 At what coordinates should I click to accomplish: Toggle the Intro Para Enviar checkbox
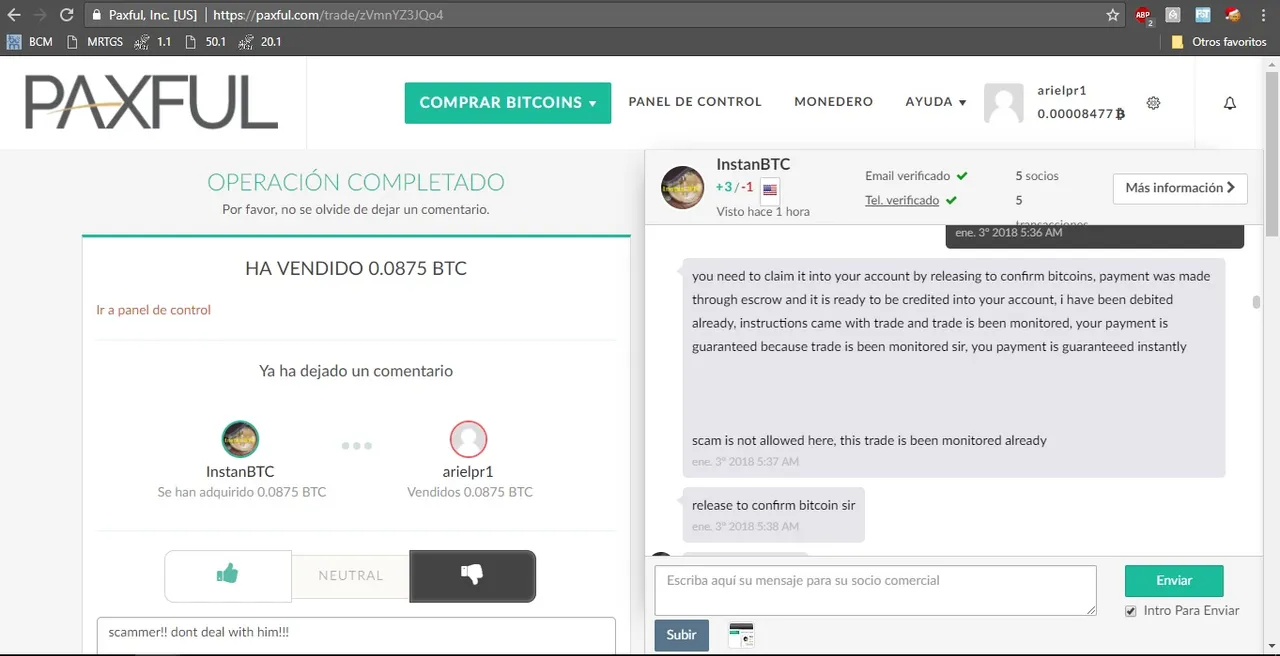1131,611
